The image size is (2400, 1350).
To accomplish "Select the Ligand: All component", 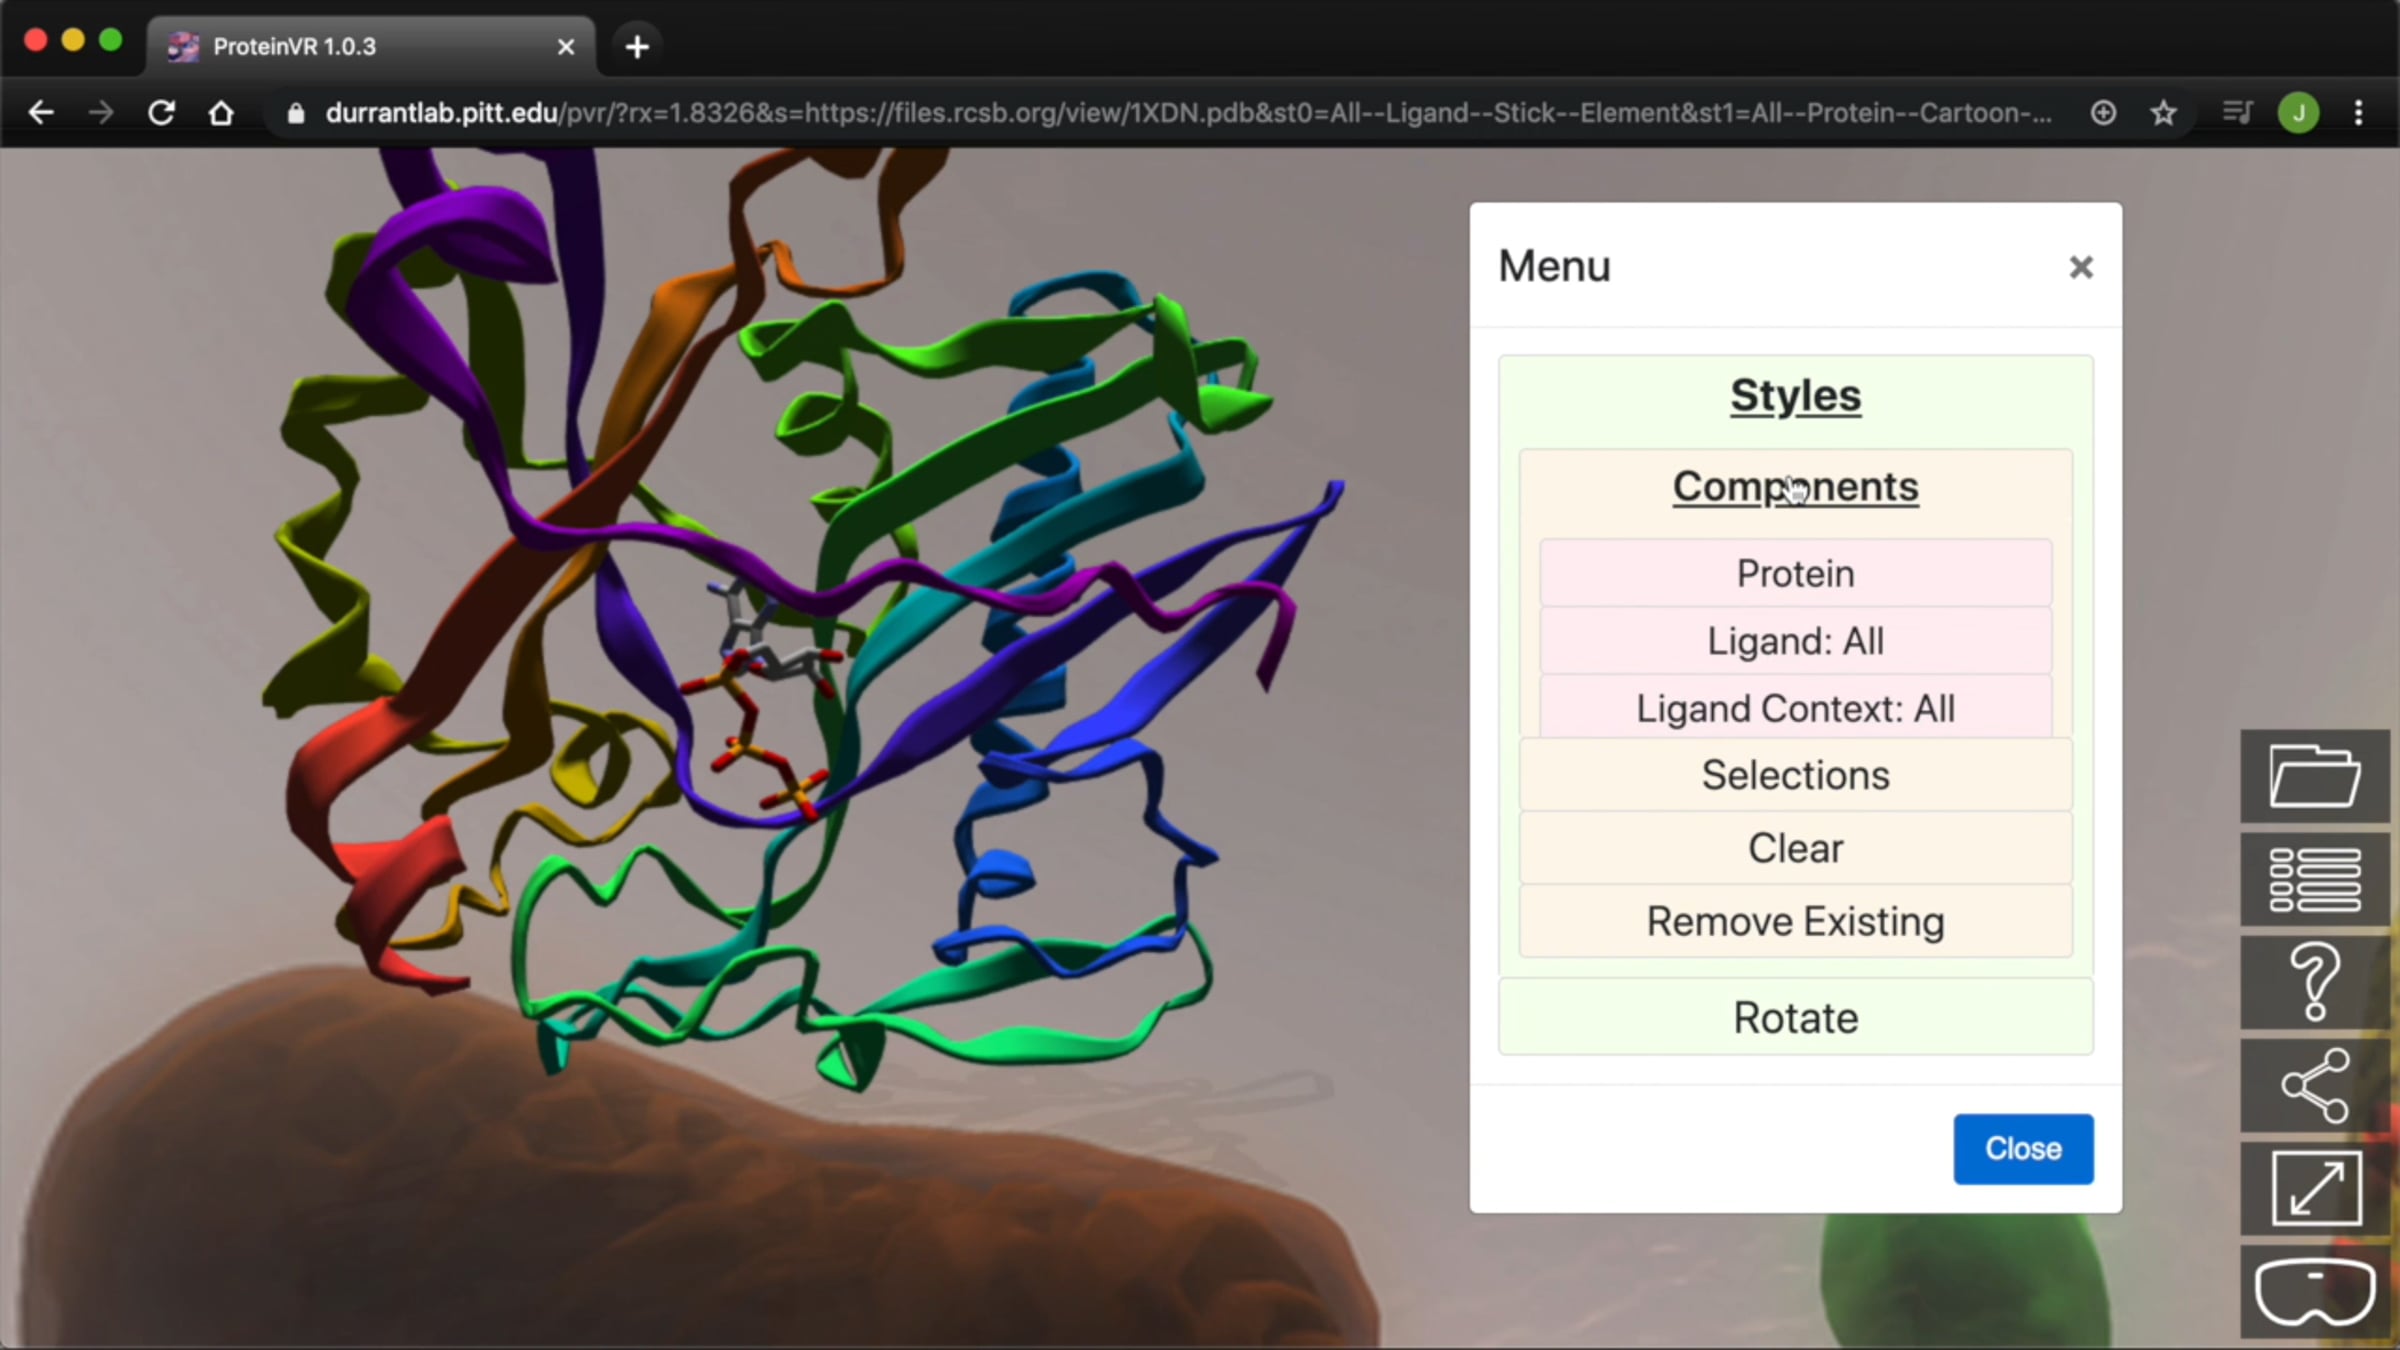I will 1796,641.
